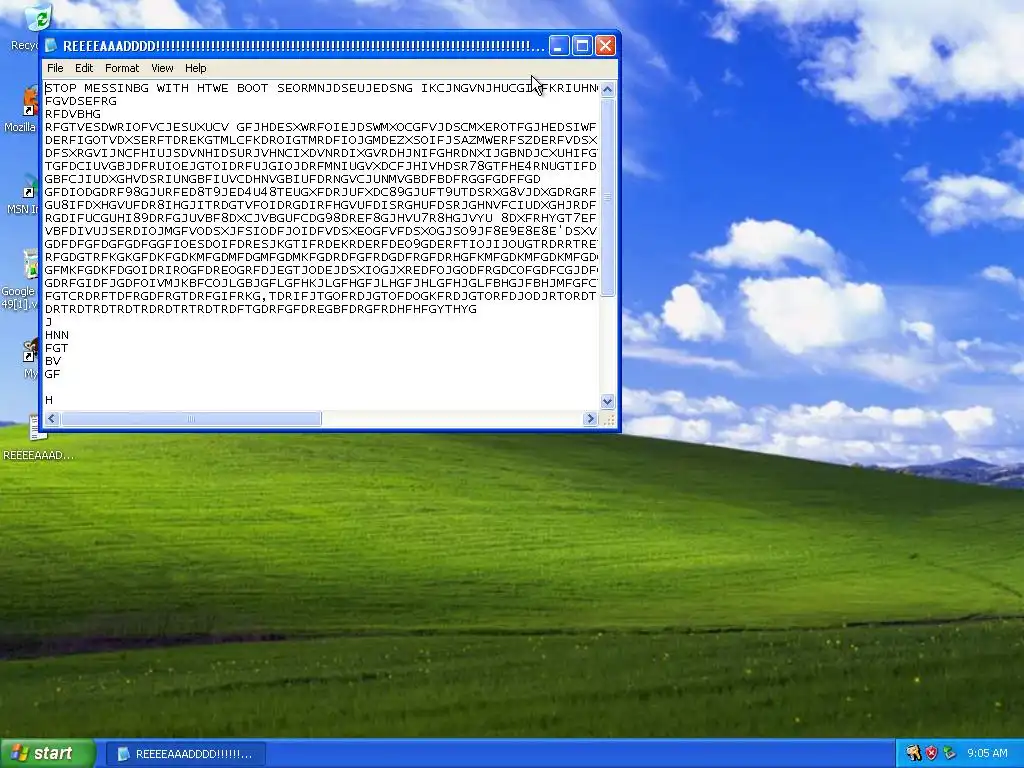
Task: Click the vertical scrollbar down arrow
Action: tap(607, 401)
